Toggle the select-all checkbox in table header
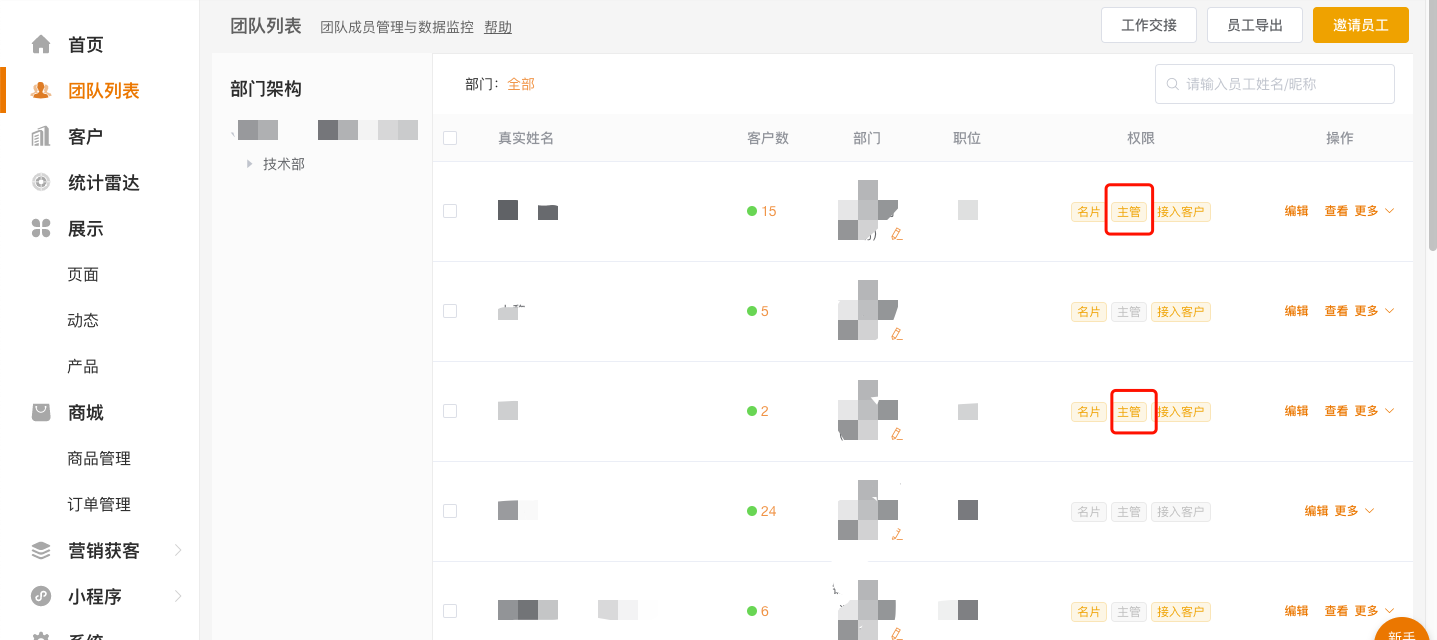1437x640 pixels. point(450,138)
